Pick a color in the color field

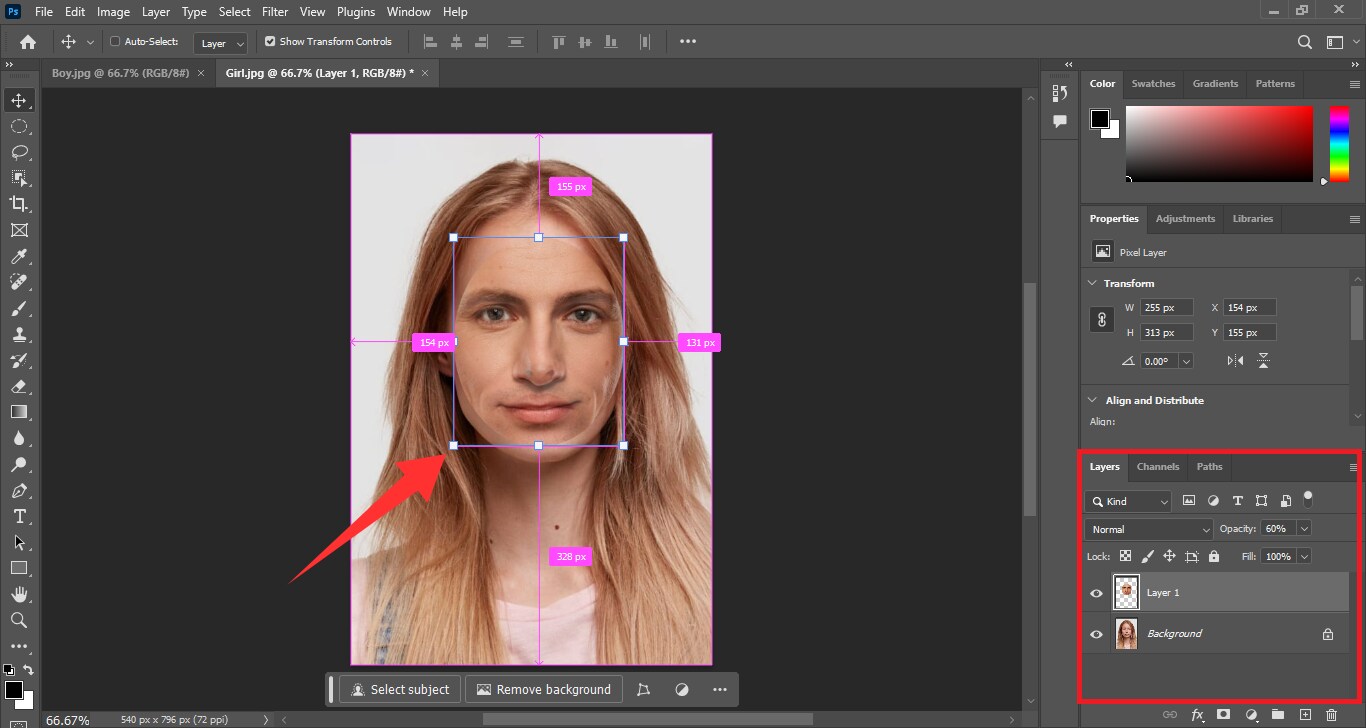coord(1219,144)
